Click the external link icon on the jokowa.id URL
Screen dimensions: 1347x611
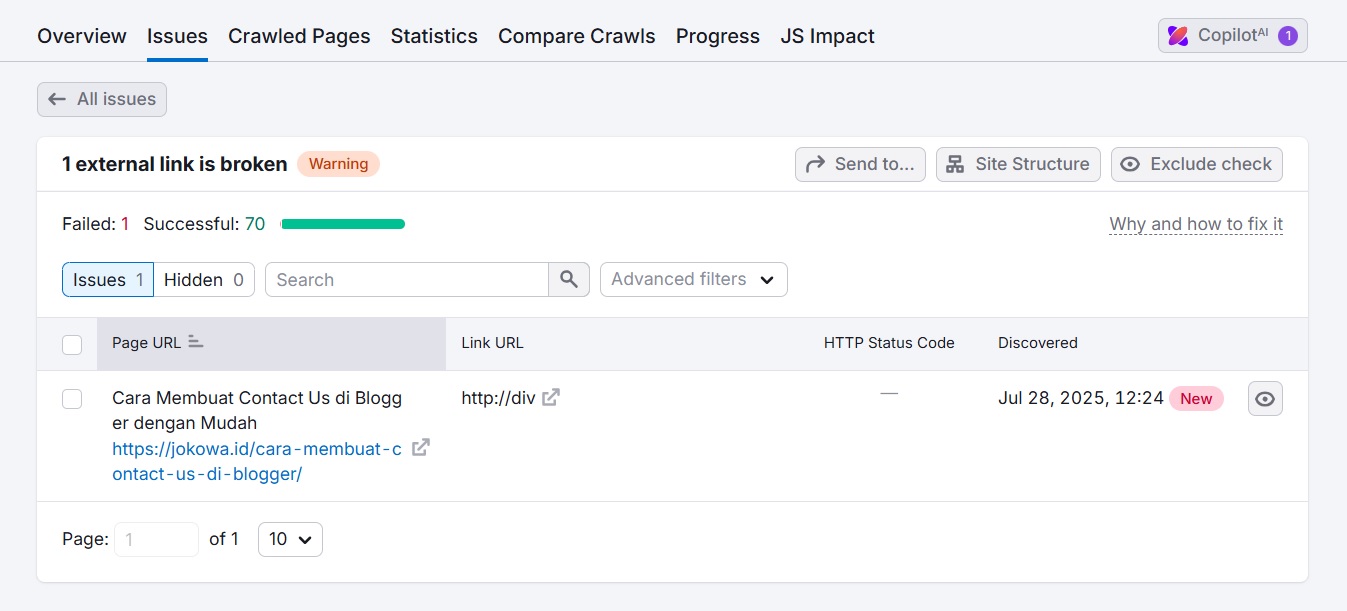pyautogui.click(x=420, y=447)
